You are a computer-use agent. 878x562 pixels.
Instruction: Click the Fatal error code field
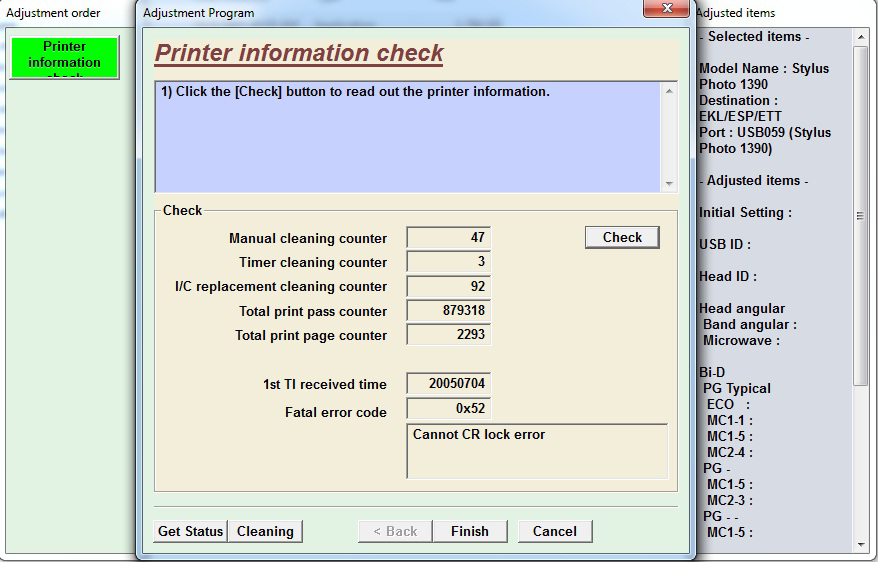pos(448,408)
